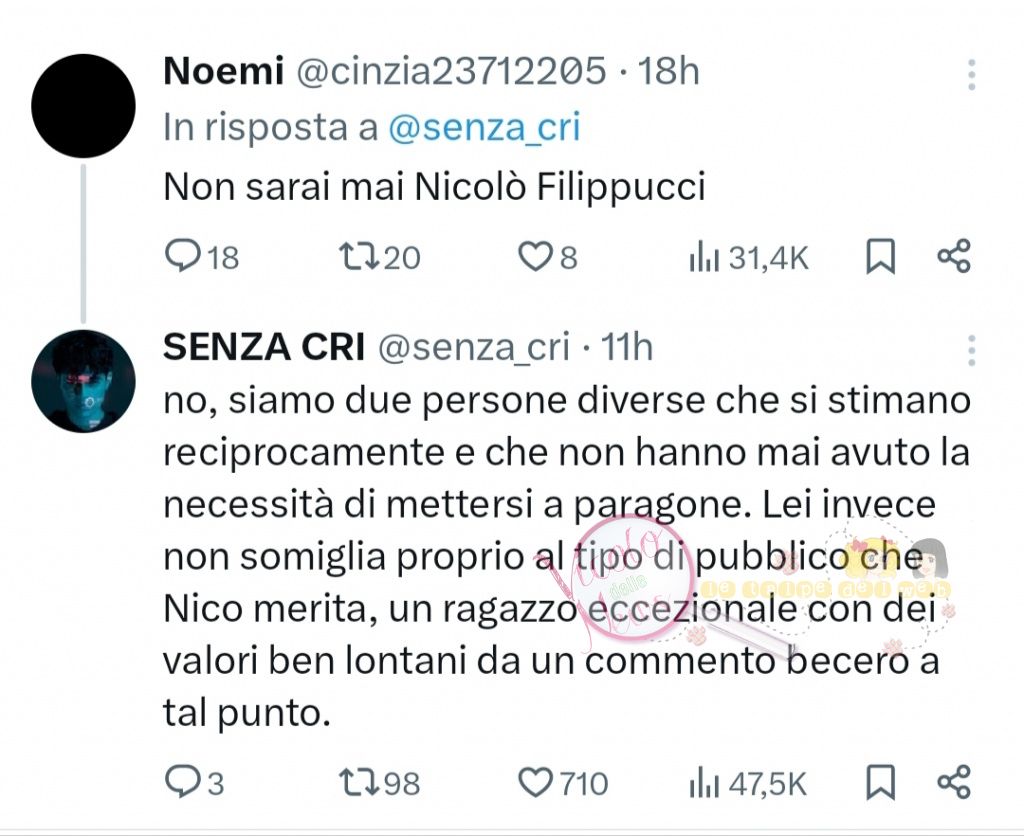
Task: Like SENZA CRI's tweet
Action: pos(536,782)
